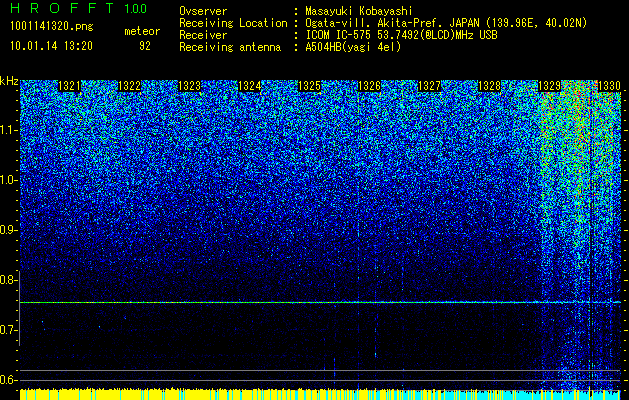Click the kHz axis unit label
Image resolution: width=629 pixels, height=400 pixels.
coord(9,81)
